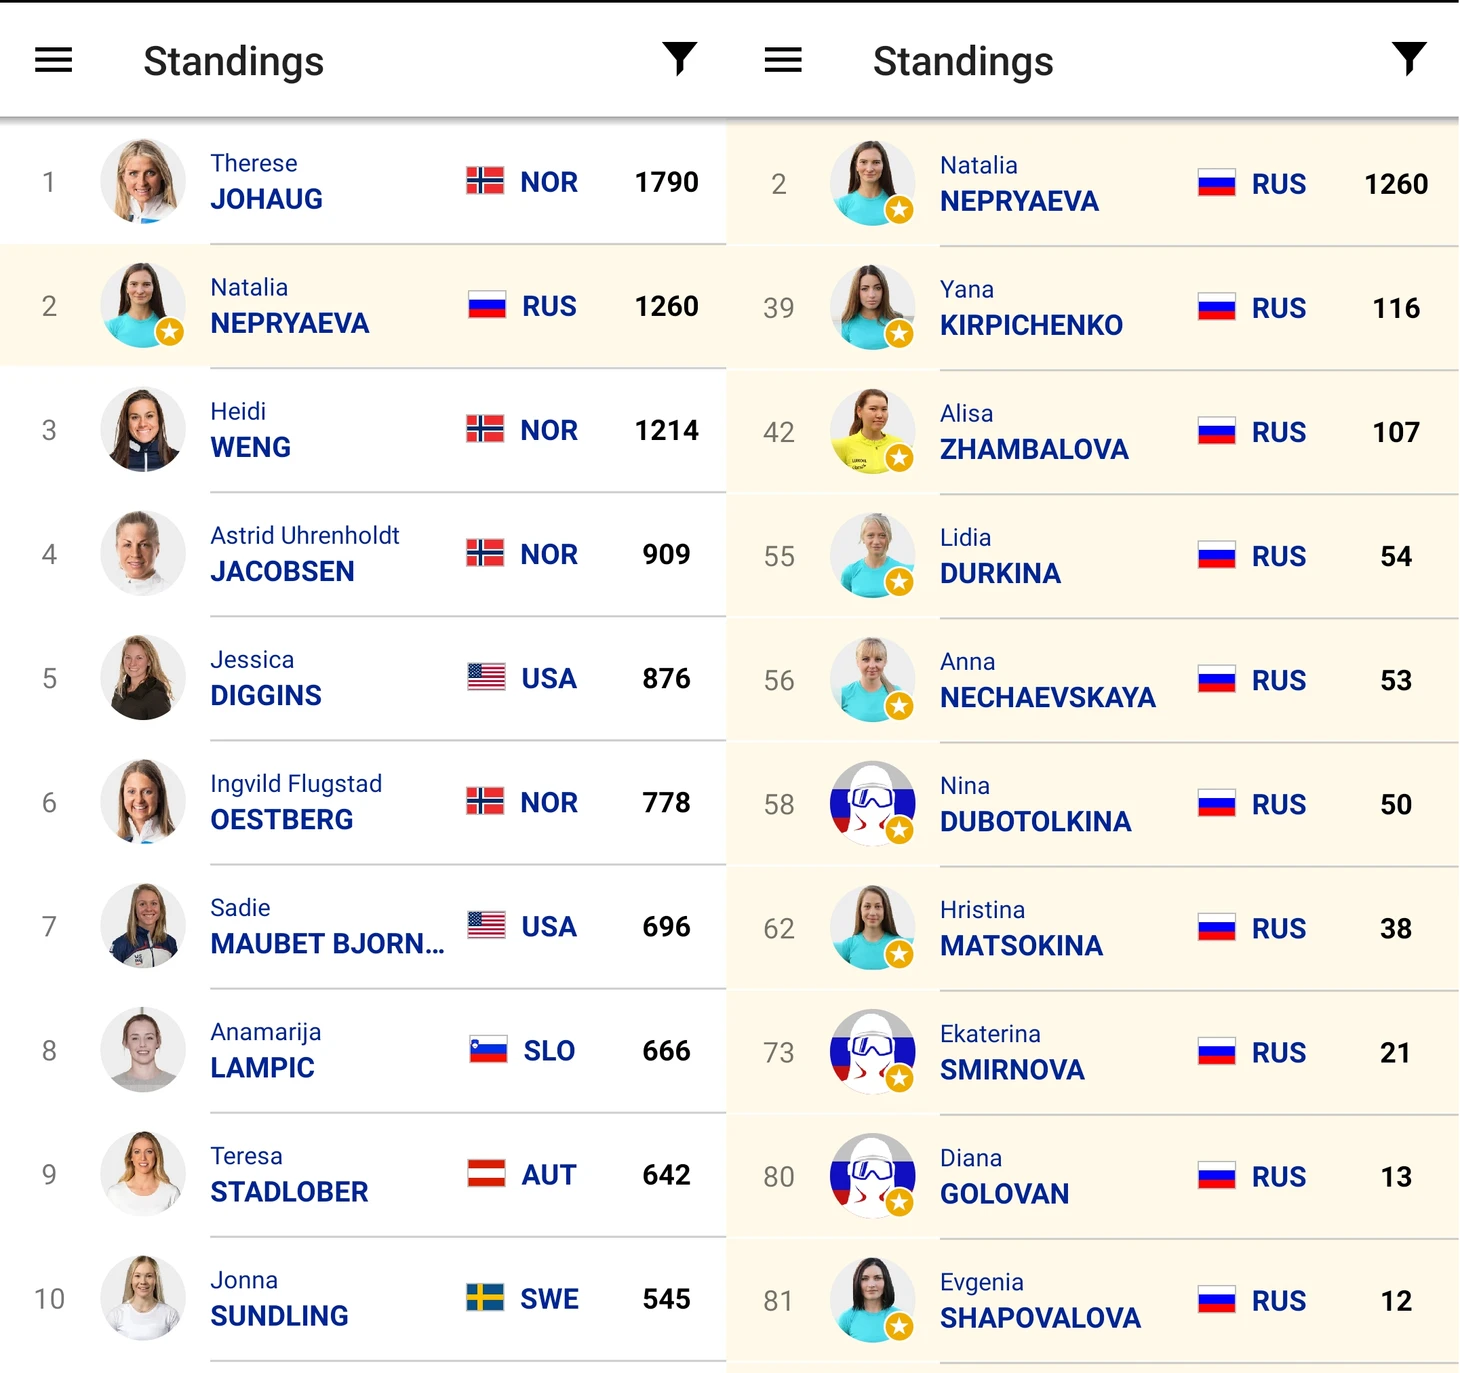Screen dimensions: 1460x1373
Task: Click the left panel filter funnel icon
Action: pos(679,59)
